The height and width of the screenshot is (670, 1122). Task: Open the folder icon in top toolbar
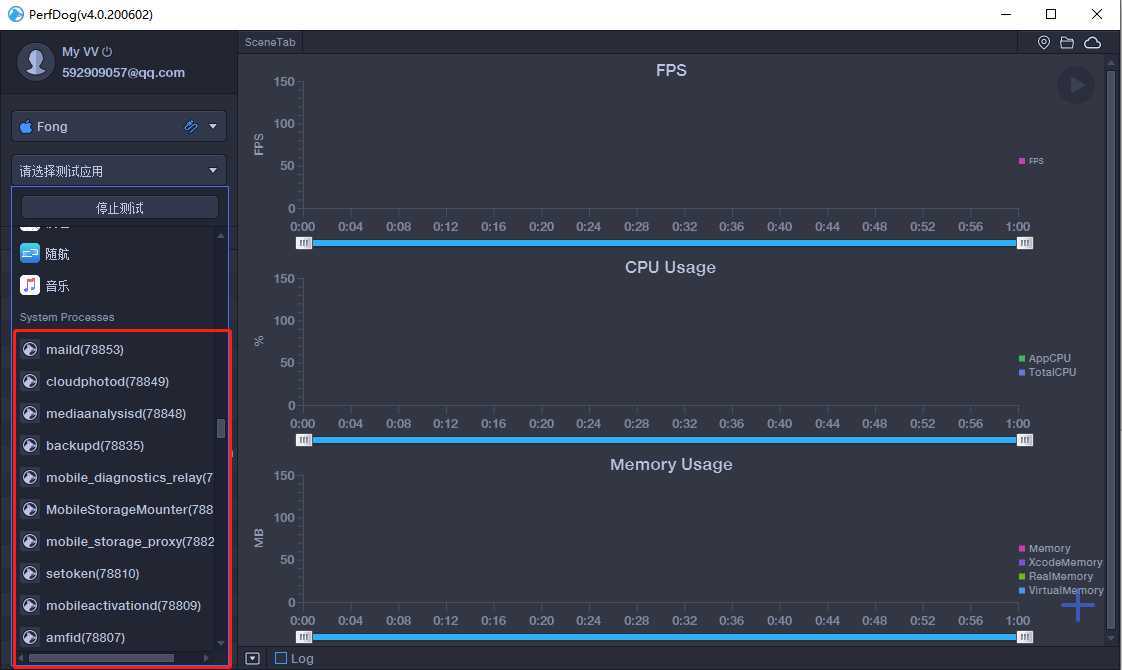(x=1067, y=43)
